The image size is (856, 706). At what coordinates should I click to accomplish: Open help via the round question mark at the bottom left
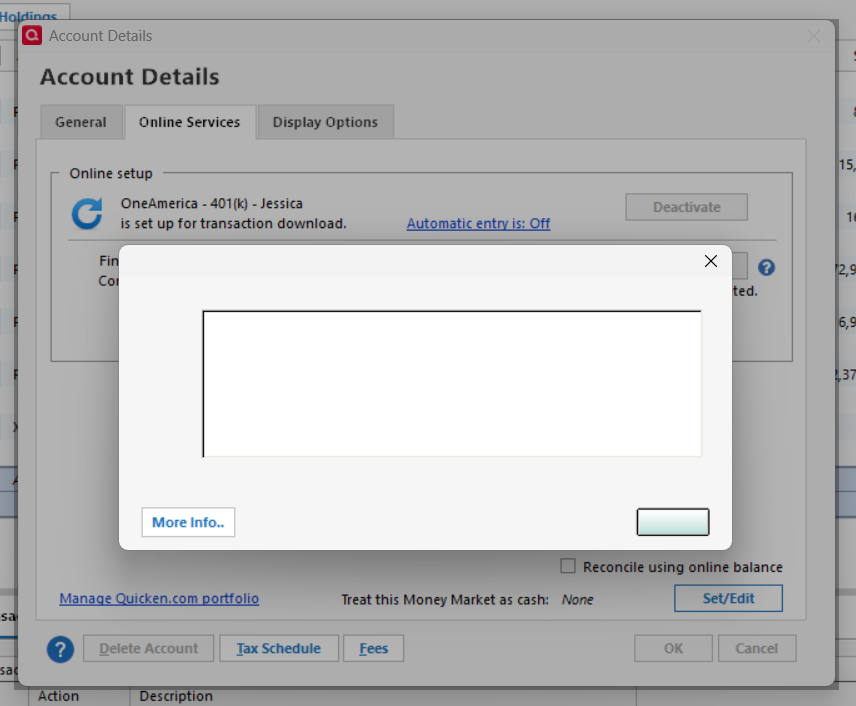coord(61,649)
